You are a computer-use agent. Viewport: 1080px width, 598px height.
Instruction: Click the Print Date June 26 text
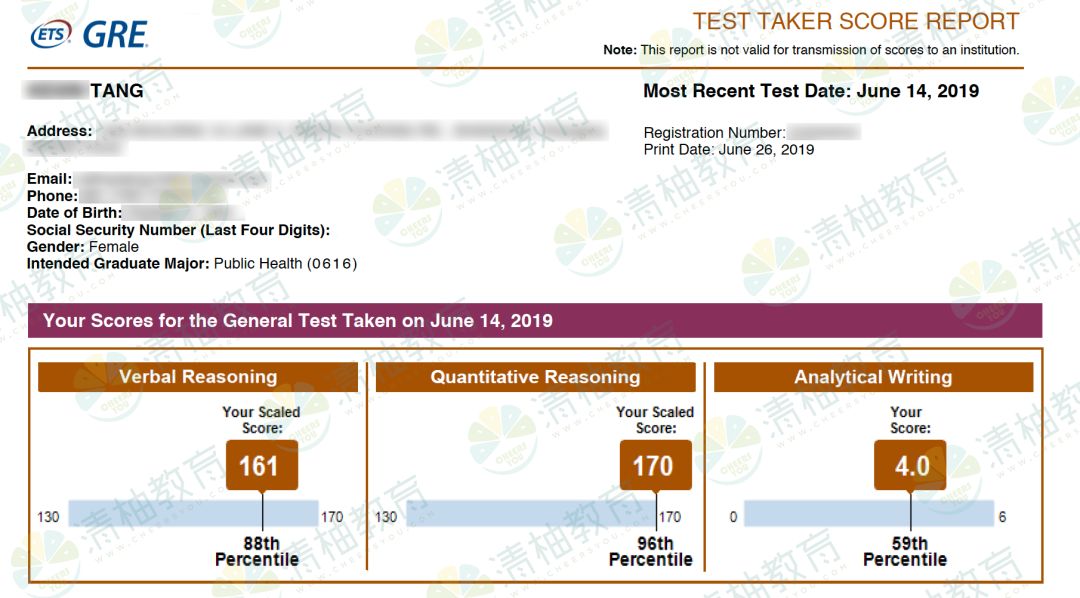[729, 150]
